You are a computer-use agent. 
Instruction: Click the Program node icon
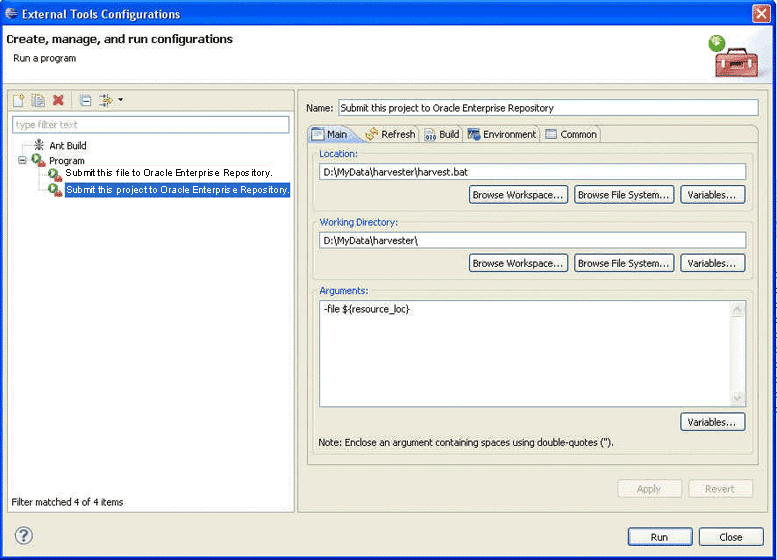coord(38,161)
